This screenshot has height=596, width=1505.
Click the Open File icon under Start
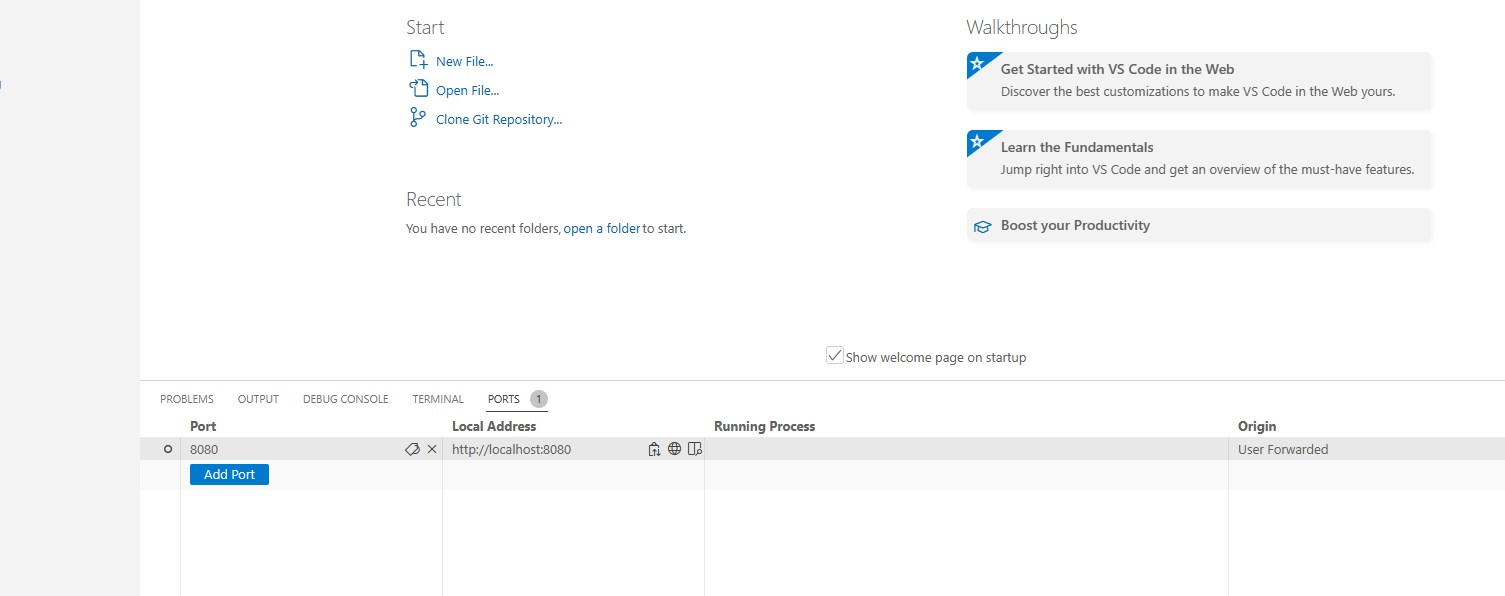(x=419, y=89)
